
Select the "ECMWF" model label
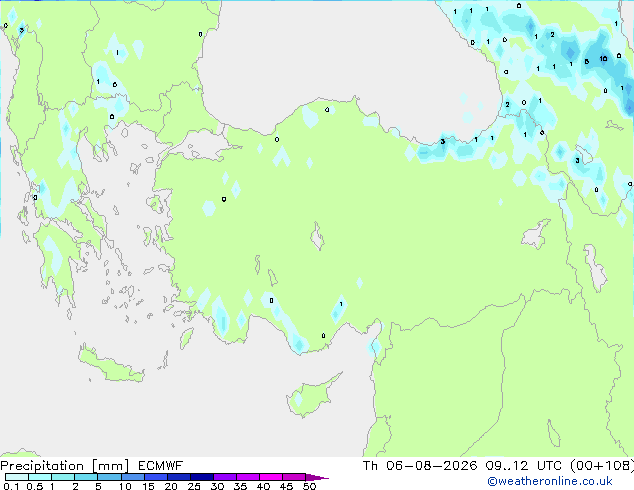coord(161,466)
